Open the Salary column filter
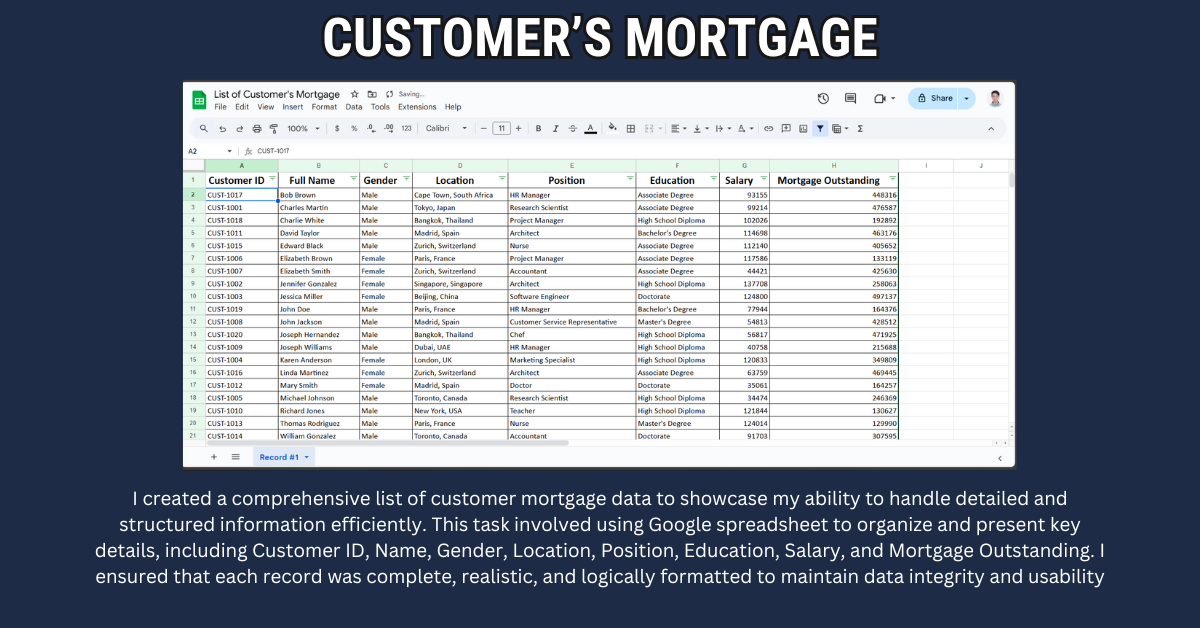This screenshot has height=628, width=1200. point(764,179)
